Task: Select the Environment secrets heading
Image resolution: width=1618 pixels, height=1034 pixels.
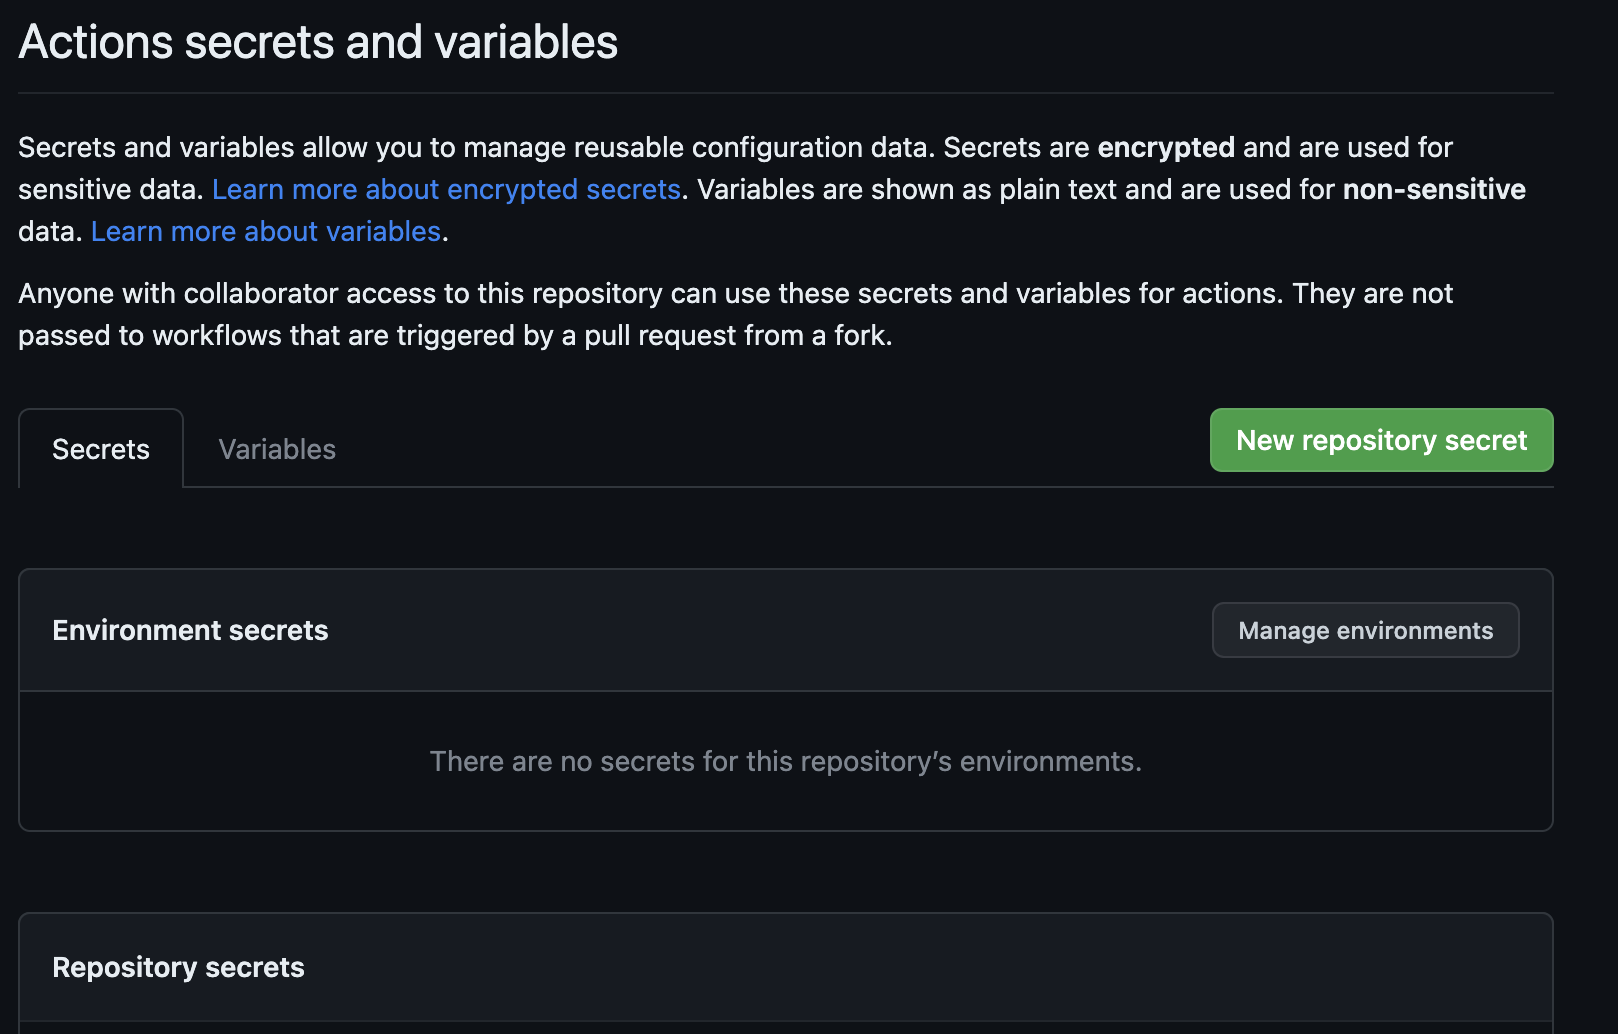Action: (190, 630)
